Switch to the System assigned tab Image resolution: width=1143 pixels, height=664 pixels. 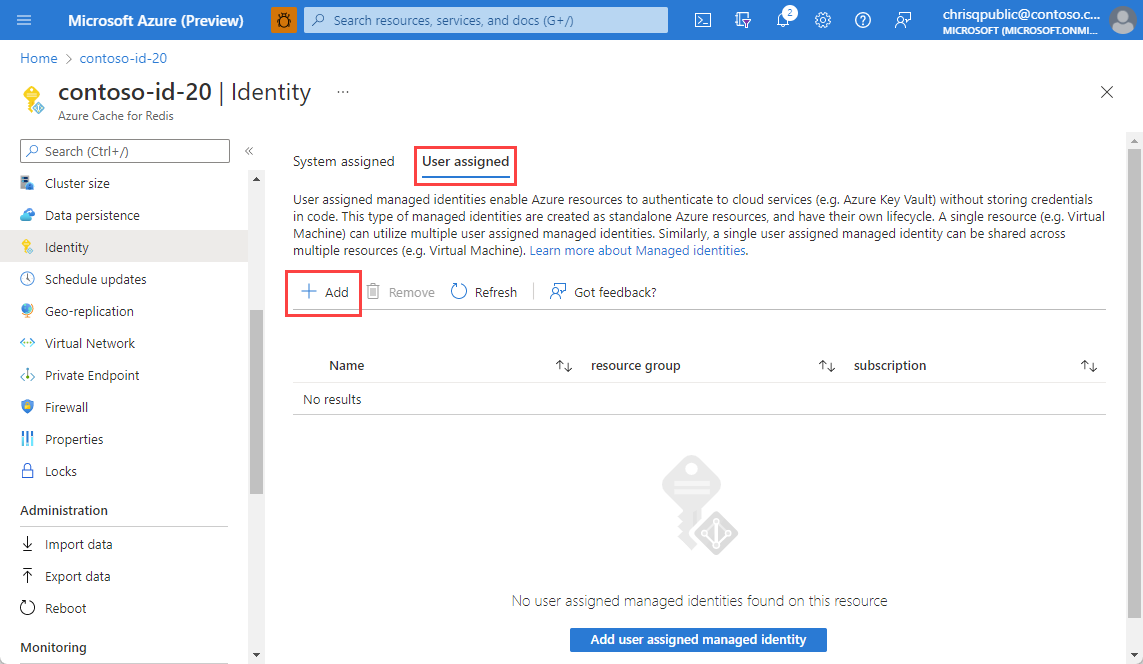point(343,162)
